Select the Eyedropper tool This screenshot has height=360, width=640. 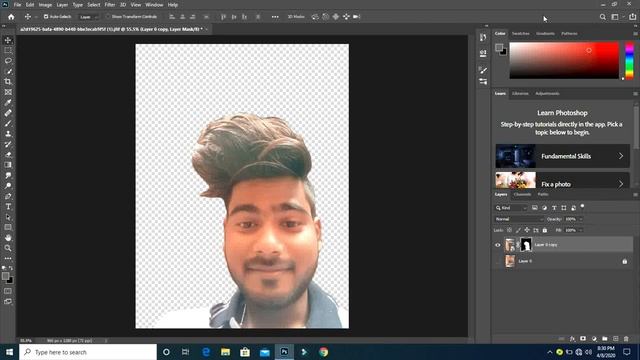tap(8, 102)
